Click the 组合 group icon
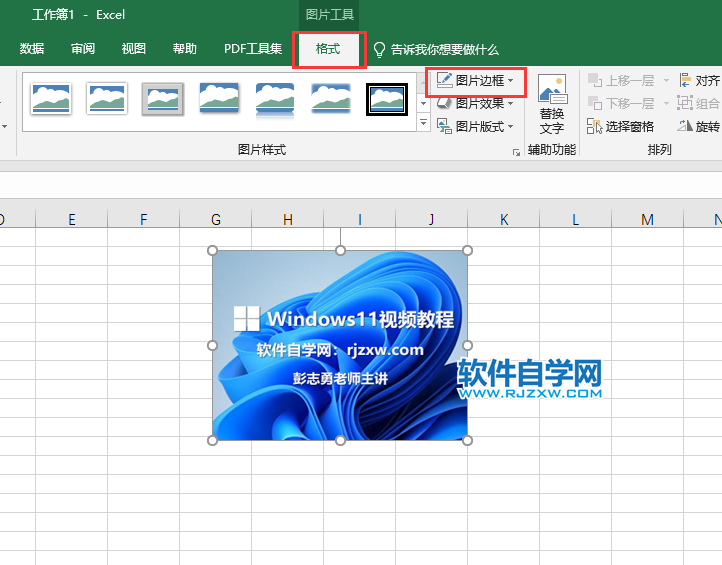The height and width of the screenshot is (565, 722). point(685,103)
